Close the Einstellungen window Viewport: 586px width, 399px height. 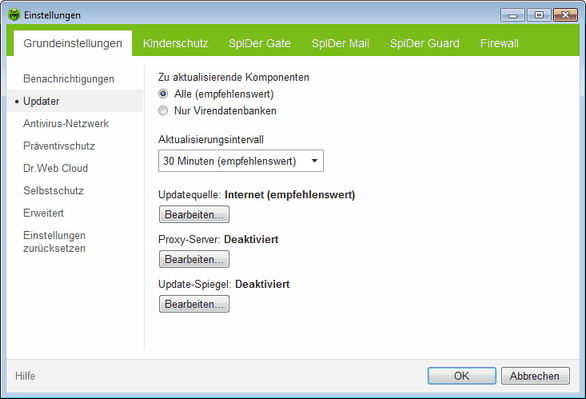point(565,15)
